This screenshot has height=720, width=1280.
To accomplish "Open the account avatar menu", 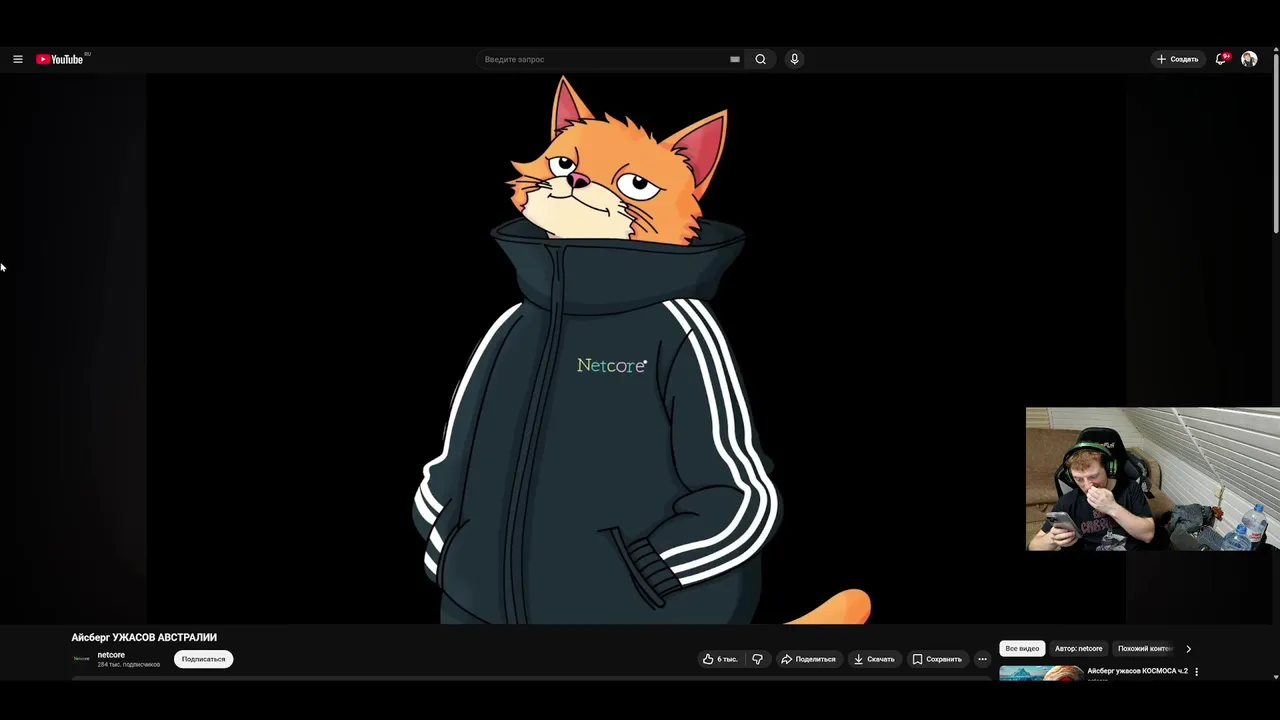I will click(x=1249, y=59).
